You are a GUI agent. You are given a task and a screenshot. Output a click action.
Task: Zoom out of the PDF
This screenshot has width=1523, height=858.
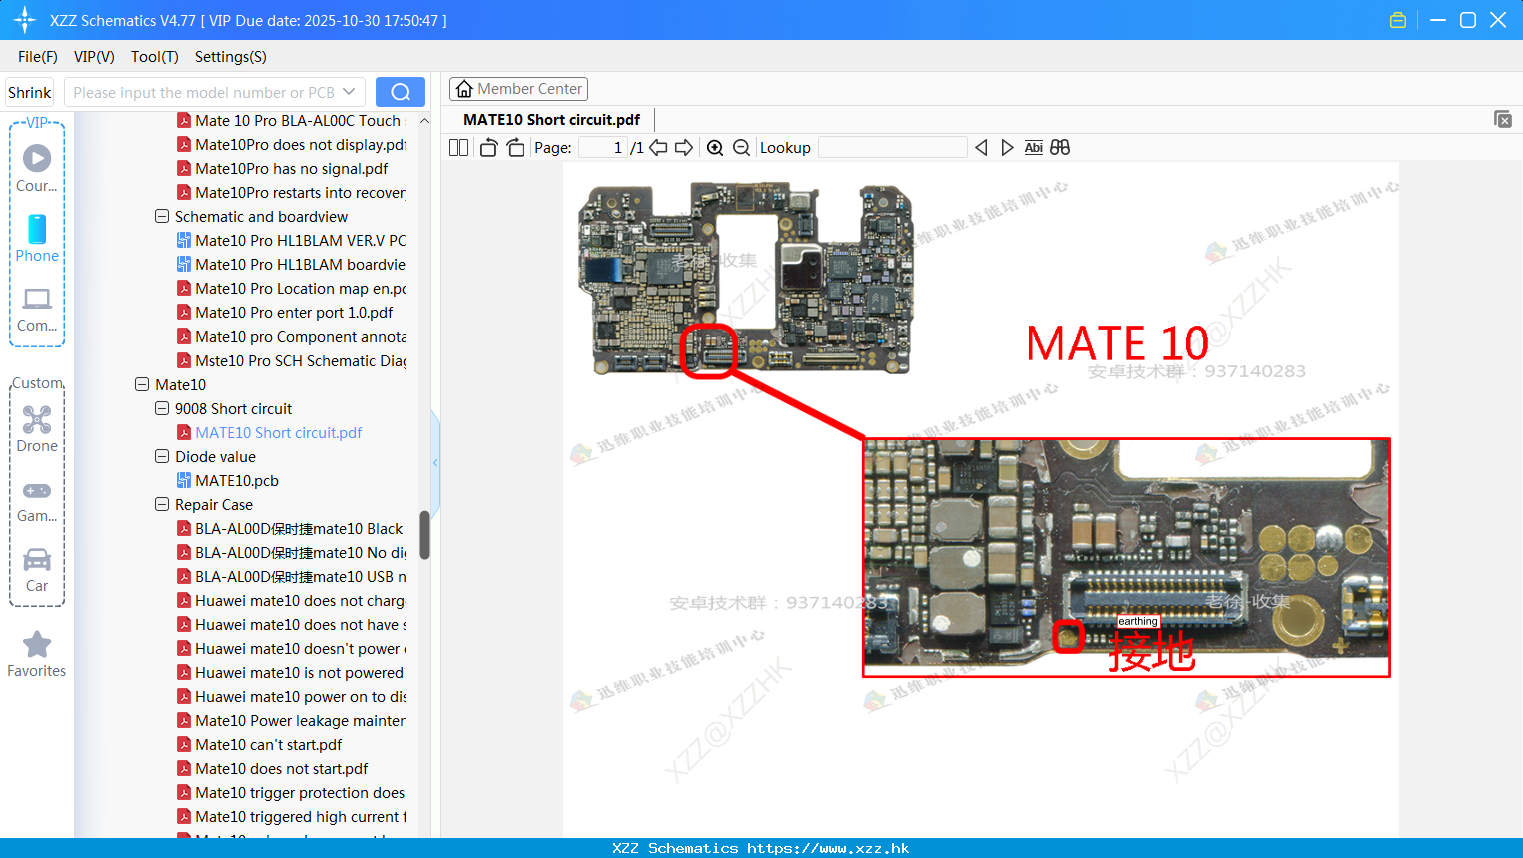pos(741,148)
